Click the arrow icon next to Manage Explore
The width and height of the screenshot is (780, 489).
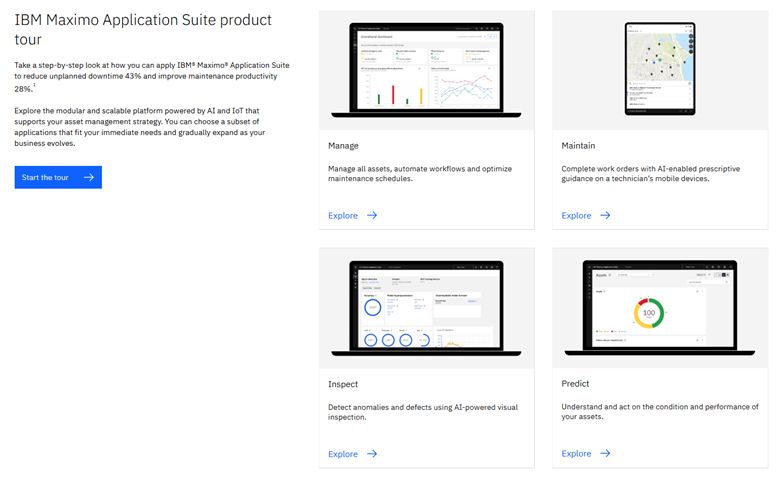point(372,215)
